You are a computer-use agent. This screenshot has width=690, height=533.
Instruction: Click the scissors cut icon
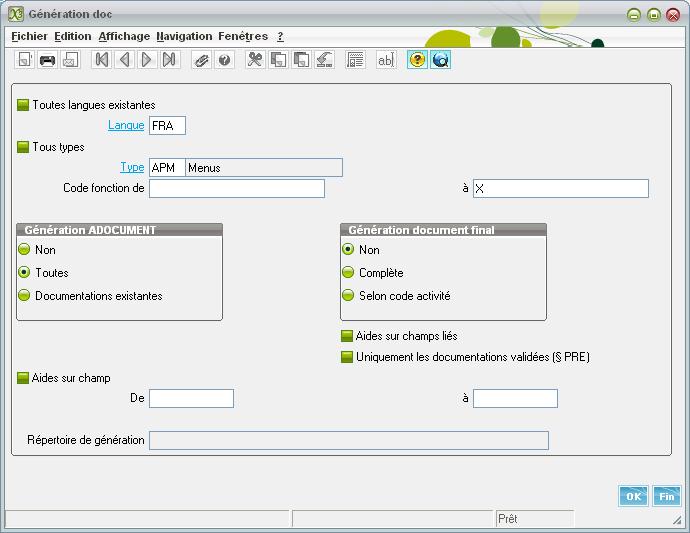pyautogui.click(x=255, y=60)
